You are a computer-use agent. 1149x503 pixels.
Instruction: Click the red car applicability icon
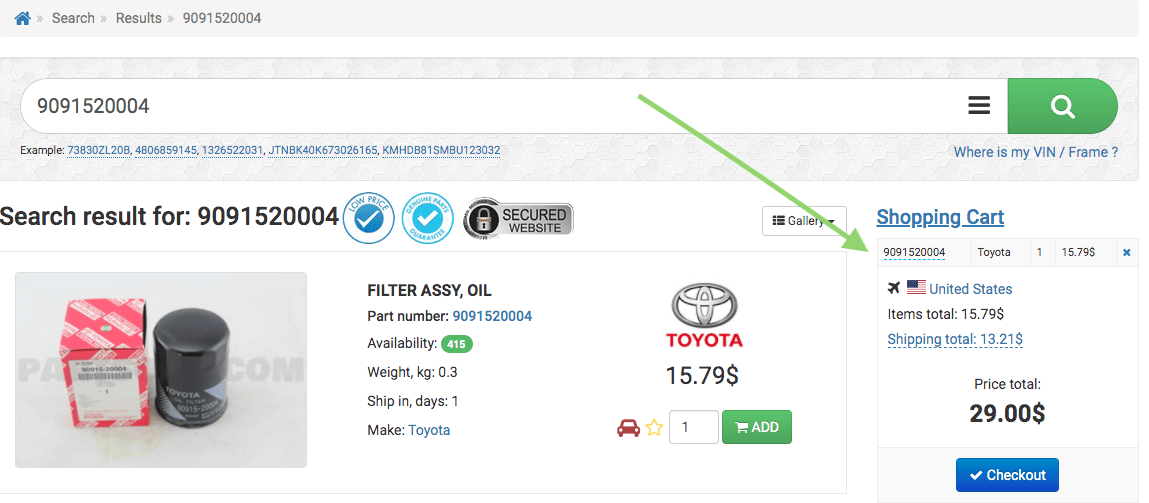click(x=629, y=427)
